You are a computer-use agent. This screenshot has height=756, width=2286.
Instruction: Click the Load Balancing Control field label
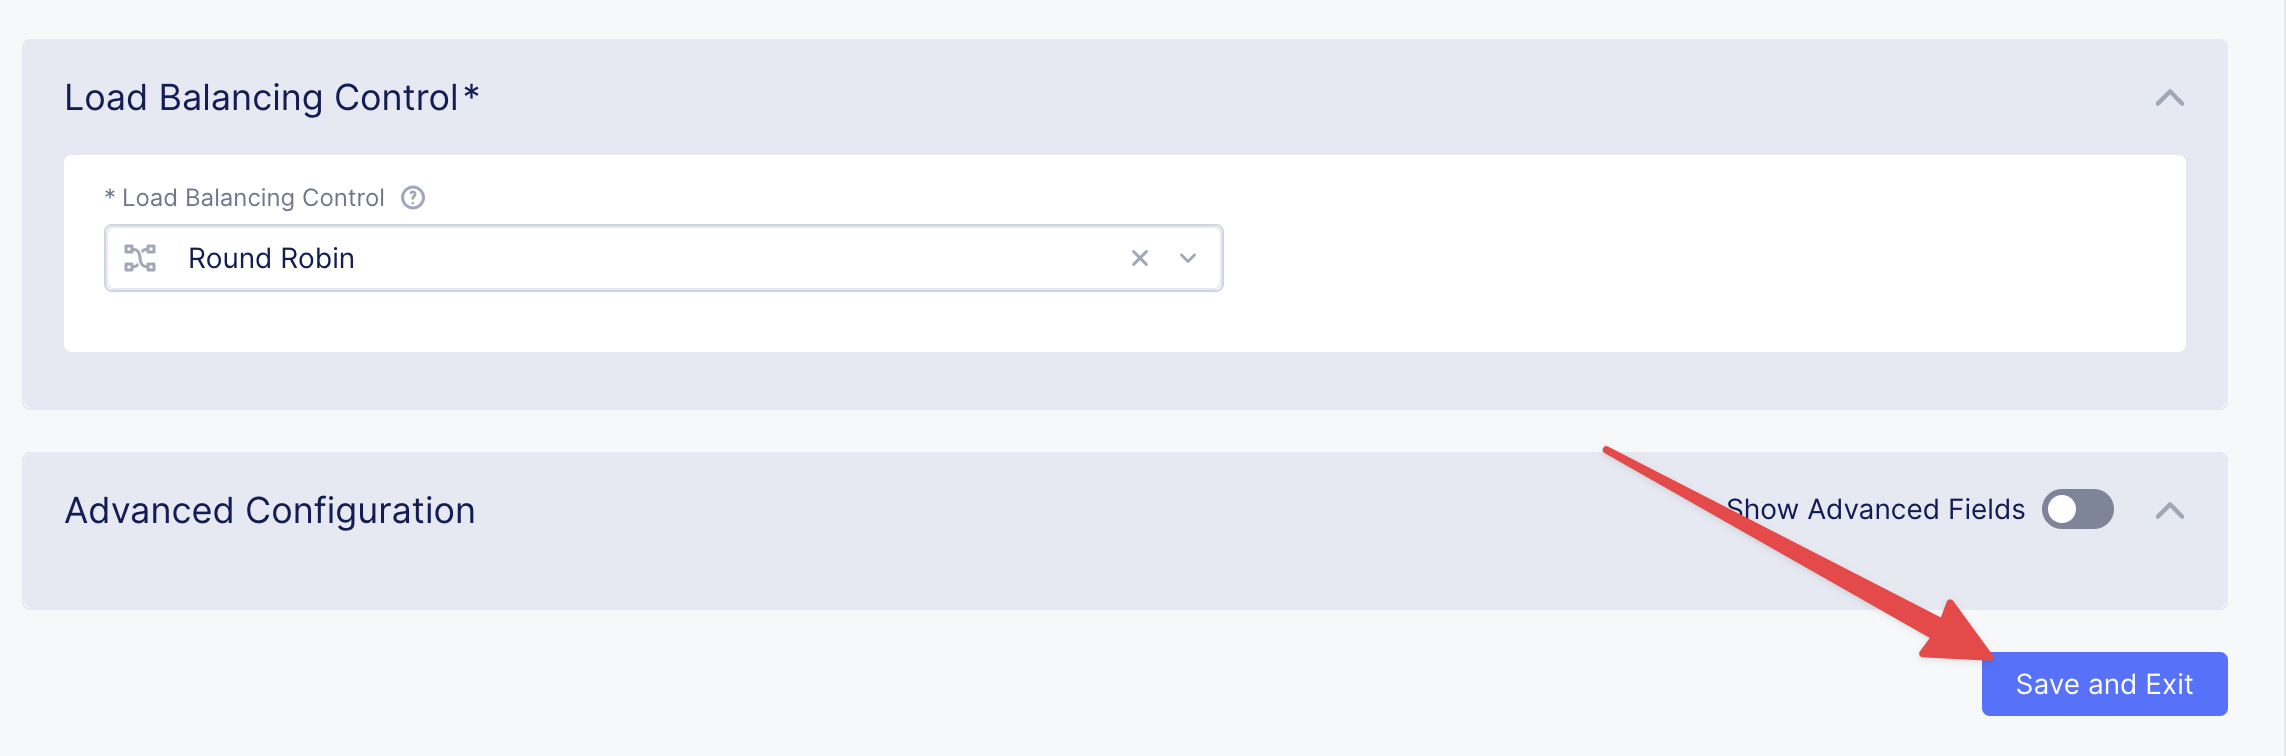click(253, 198)
